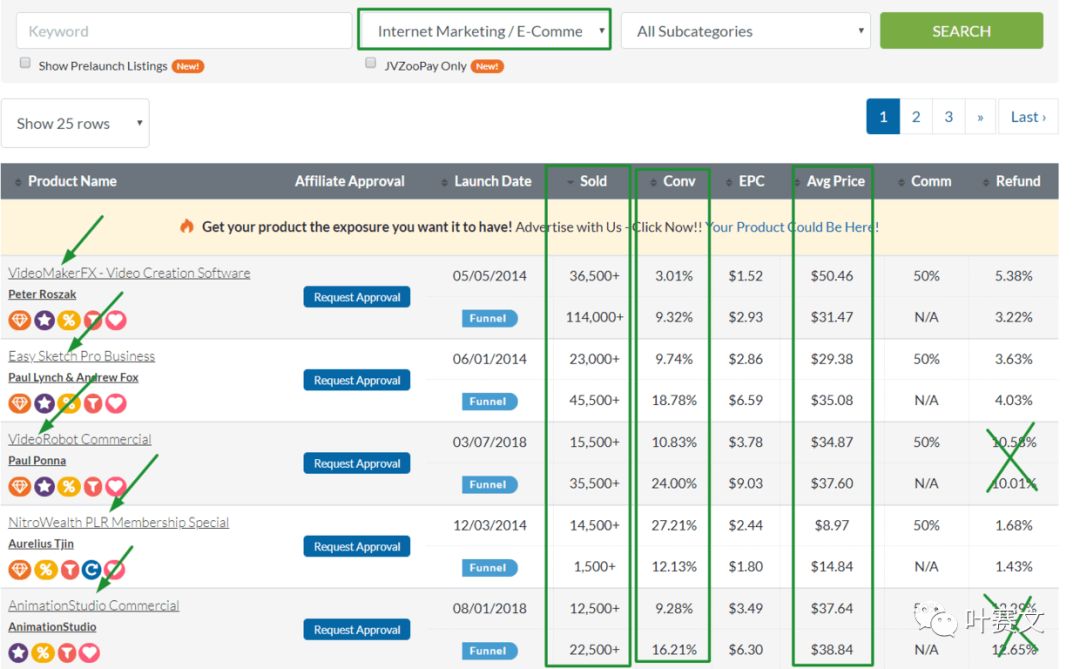Viewport: 1080px width, 669px height.
Task: Sort table by Sold column header
Action: tap(592, 181)
